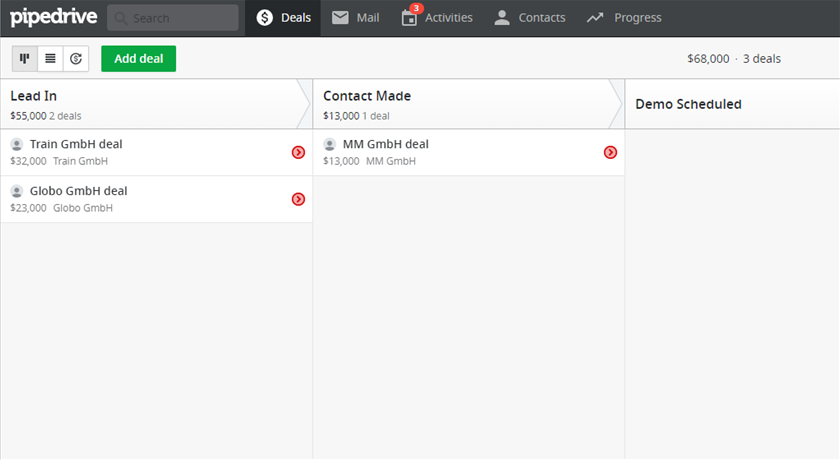Switch to list view icon
This screenshot has width=840, height=460.
pos(50,59)
